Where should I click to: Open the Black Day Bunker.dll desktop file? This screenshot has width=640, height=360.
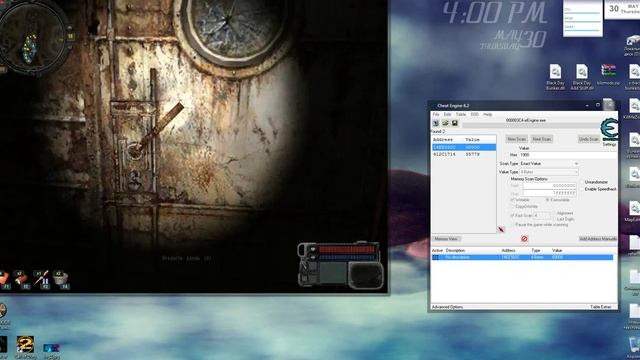pyautogui.click(x=555, y=77)
